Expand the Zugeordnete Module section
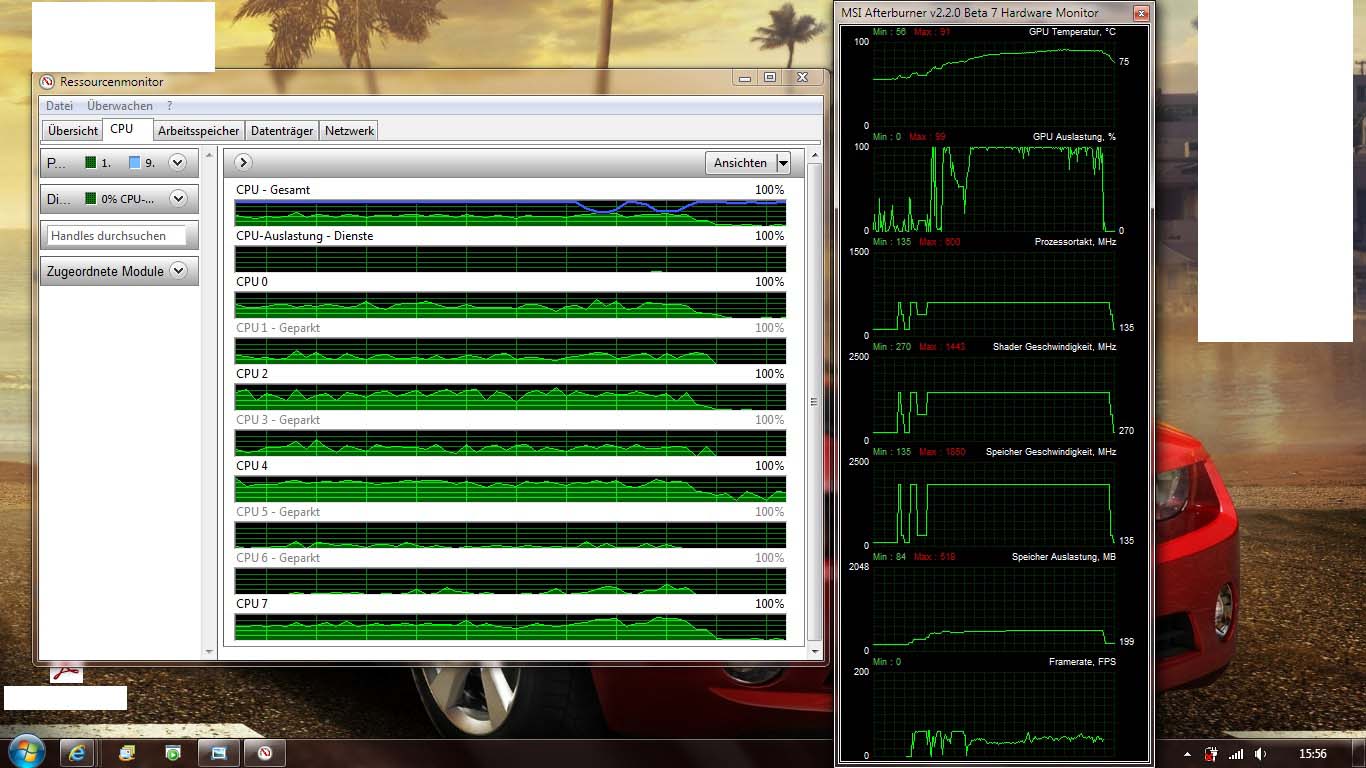This screenshot has width=1366, height=768. 178,271
